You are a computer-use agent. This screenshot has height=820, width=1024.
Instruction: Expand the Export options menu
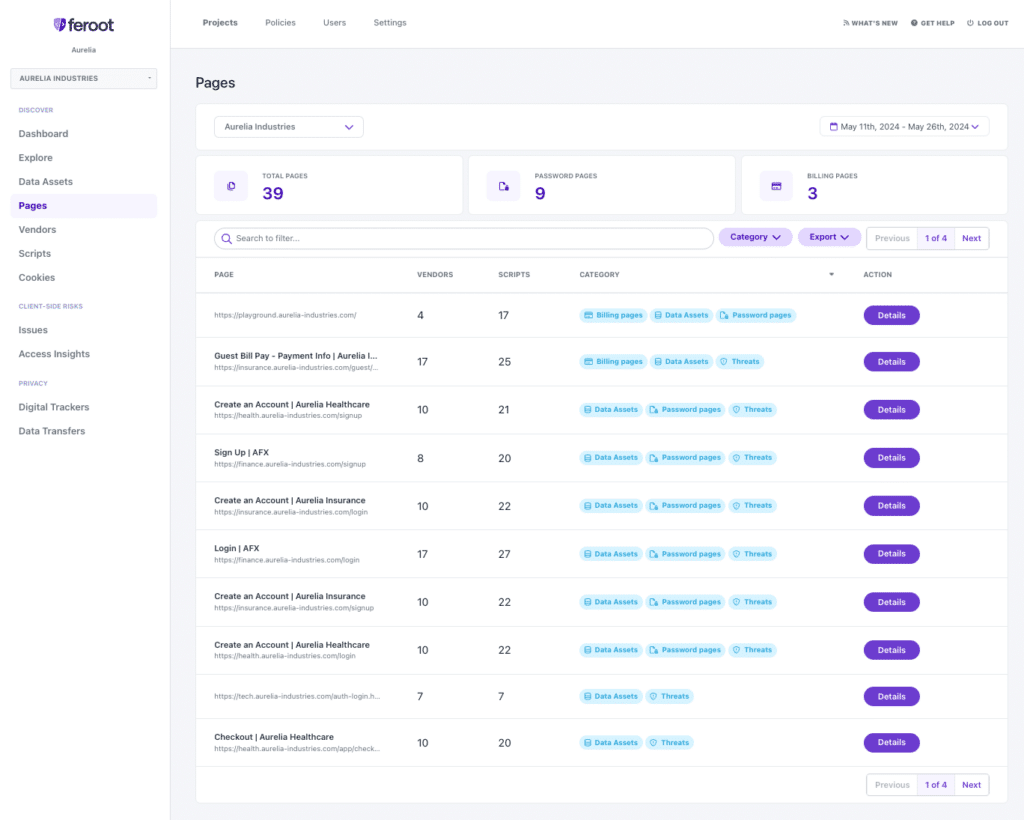tap(829, 237)
